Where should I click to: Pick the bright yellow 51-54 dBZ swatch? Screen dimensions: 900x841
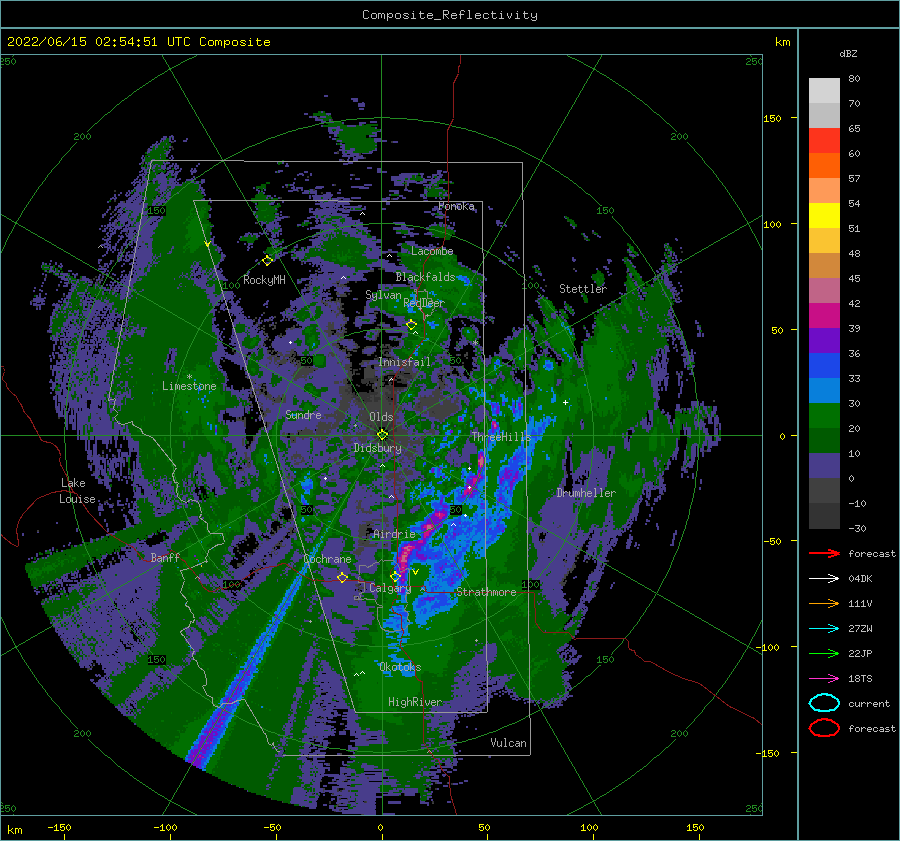coord(824,215)
